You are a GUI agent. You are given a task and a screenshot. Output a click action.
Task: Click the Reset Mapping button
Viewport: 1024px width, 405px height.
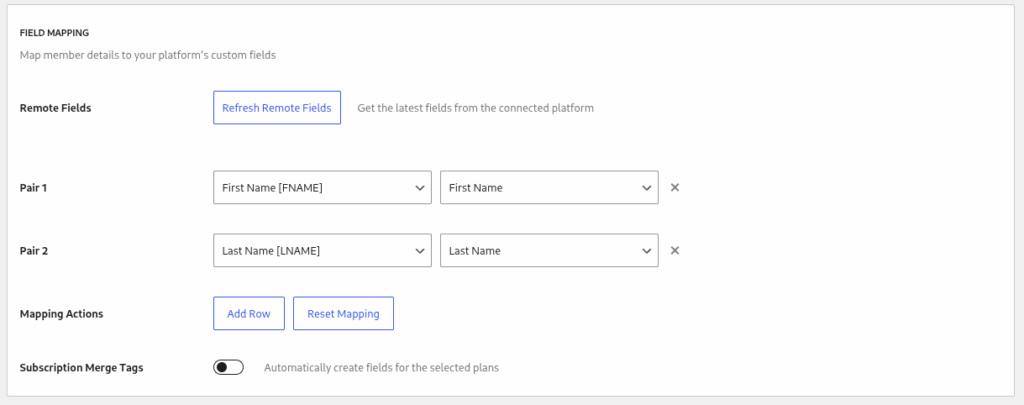pos(343,314)
